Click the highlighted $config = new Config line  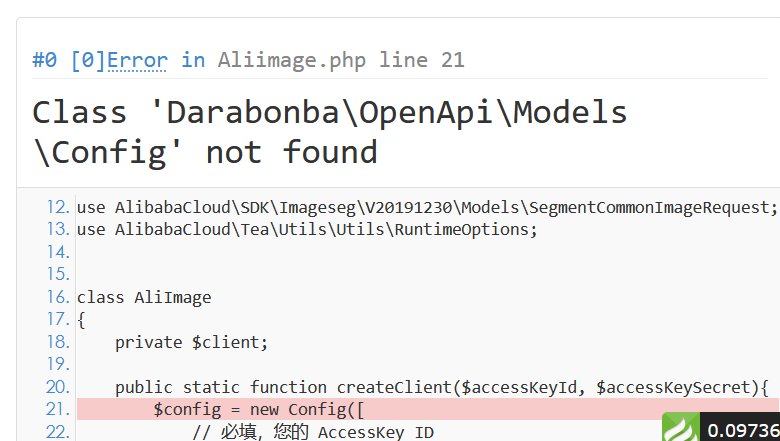[x=428, y=409]
